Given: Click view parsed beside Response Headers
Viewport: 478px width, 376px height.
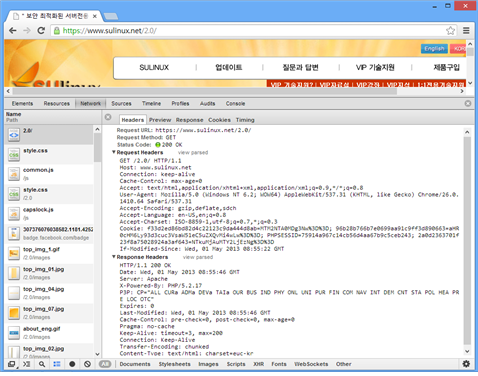Looking at the screenshot, I should coord(198,257).
